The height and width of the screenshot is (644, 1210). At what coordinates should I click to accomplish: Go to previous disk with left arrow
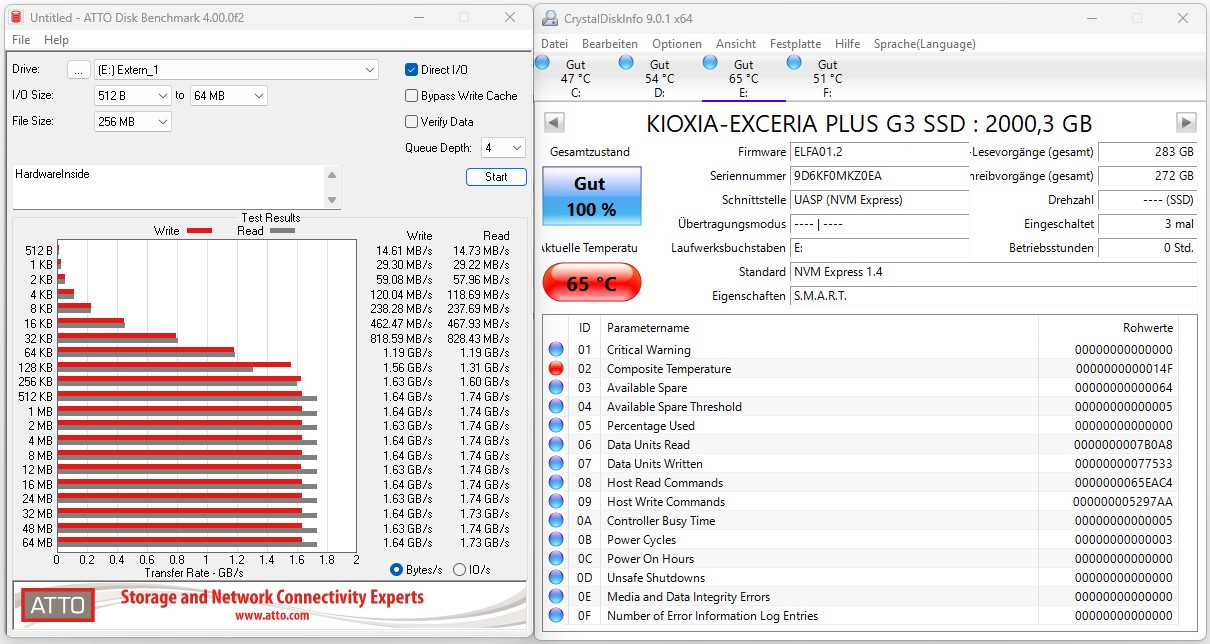(x=554, y=123)
